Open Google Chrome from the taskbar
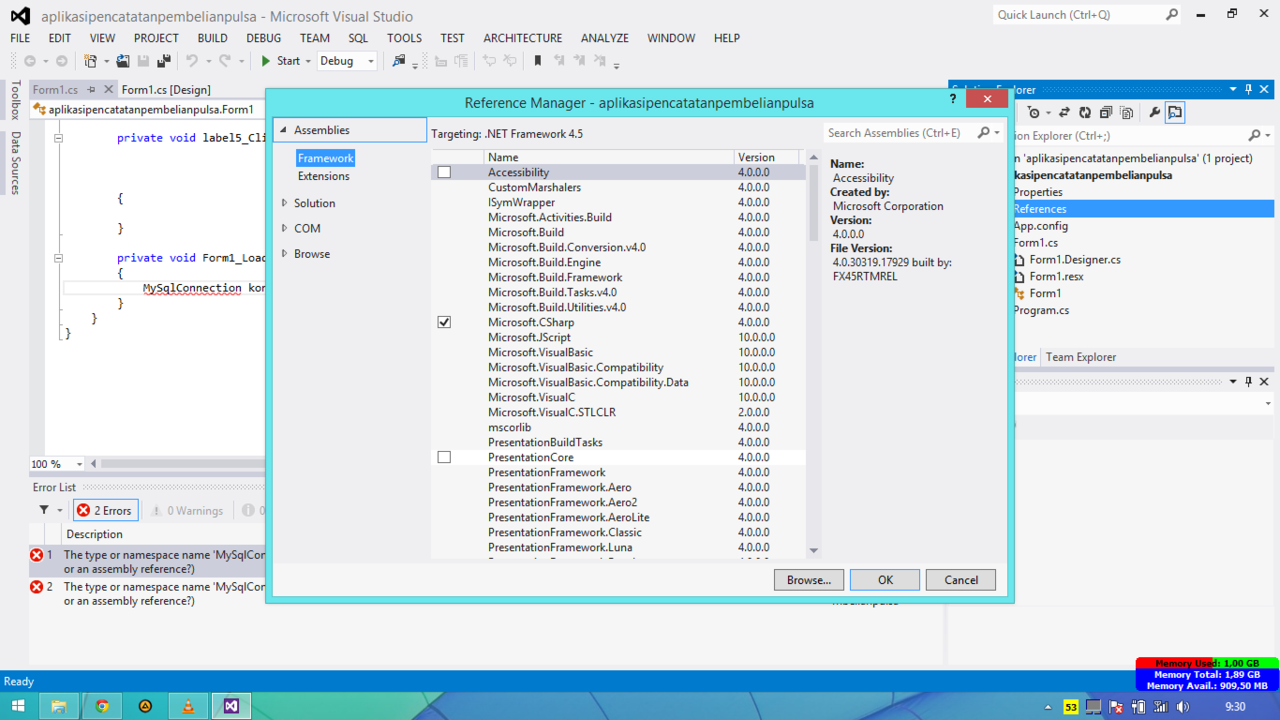The height and width of the screenshot is (720, 1280). click(x=102, y=706)
